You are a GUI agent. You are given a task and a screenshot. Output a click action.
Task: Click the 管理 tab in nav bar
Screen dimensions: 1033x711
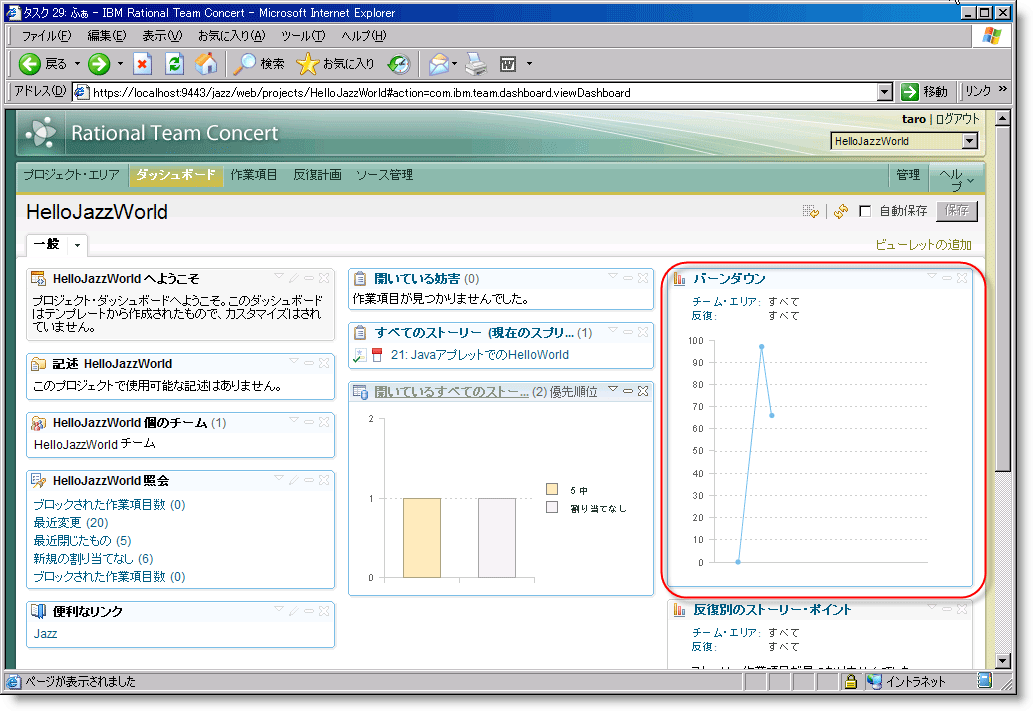click(908, 175)
